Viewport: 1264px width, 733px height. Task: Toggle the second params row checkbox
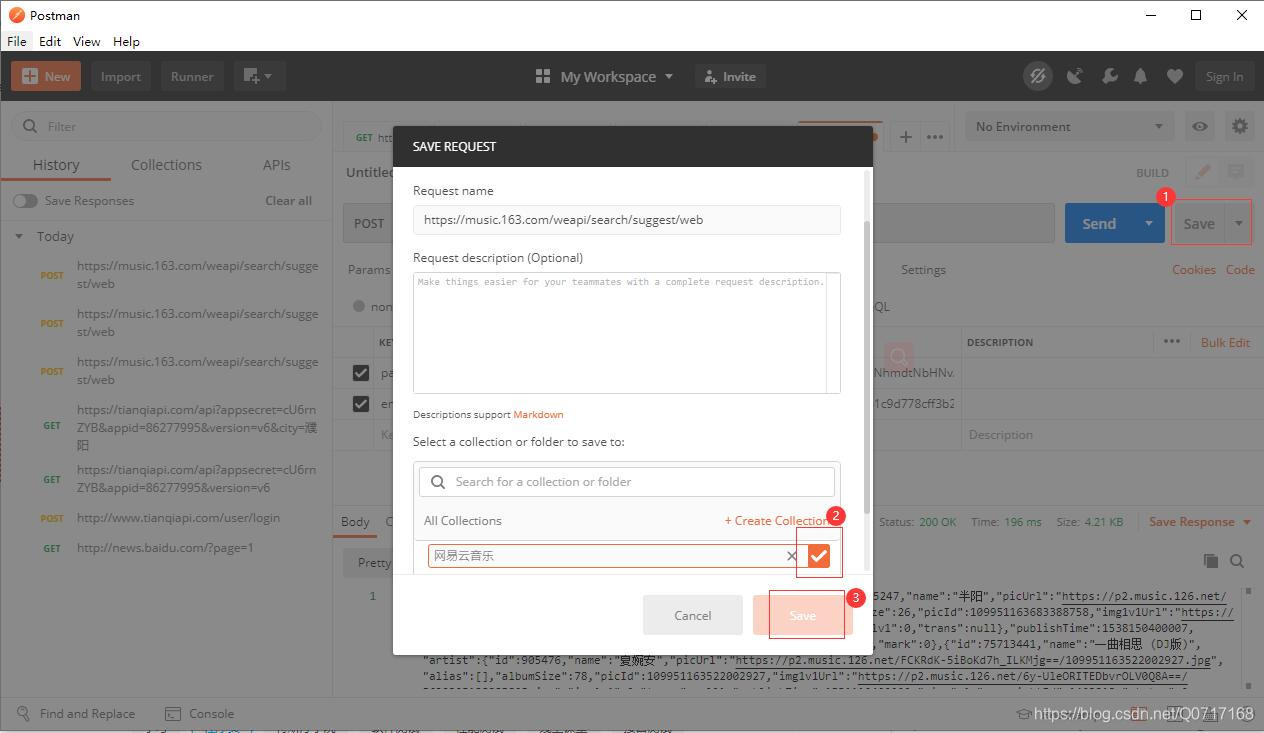pos(360,404)
